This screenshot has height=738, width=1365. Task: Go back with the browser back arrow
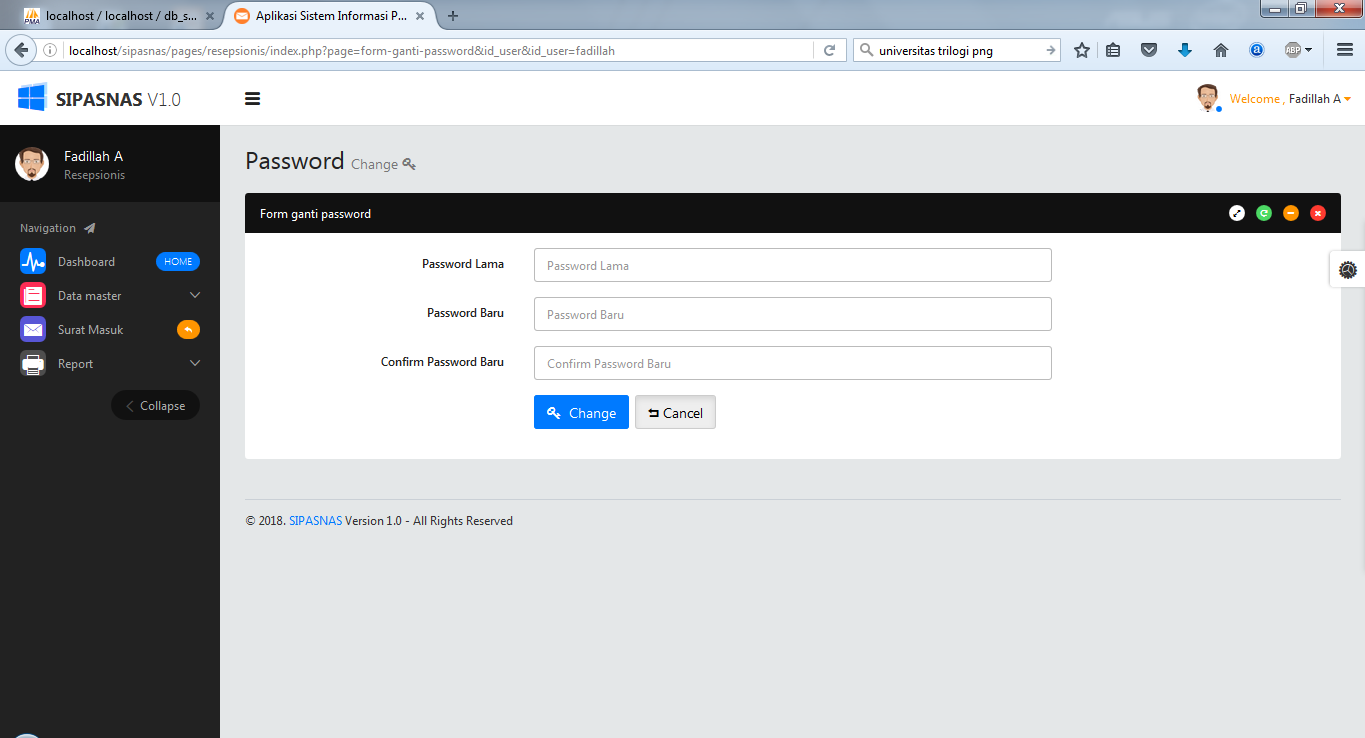click(19, 50)
